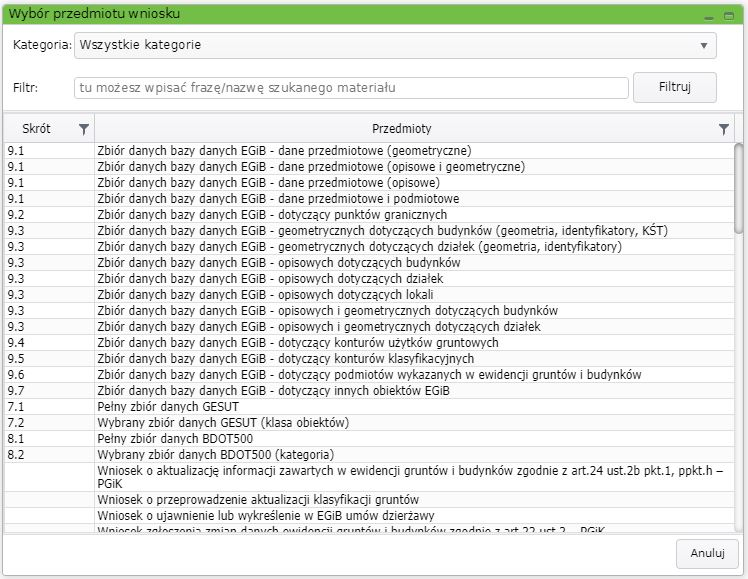748x579 pixels.
Task: Select 'dotyczący punktów granicznych' row
Action: (271, 215)
